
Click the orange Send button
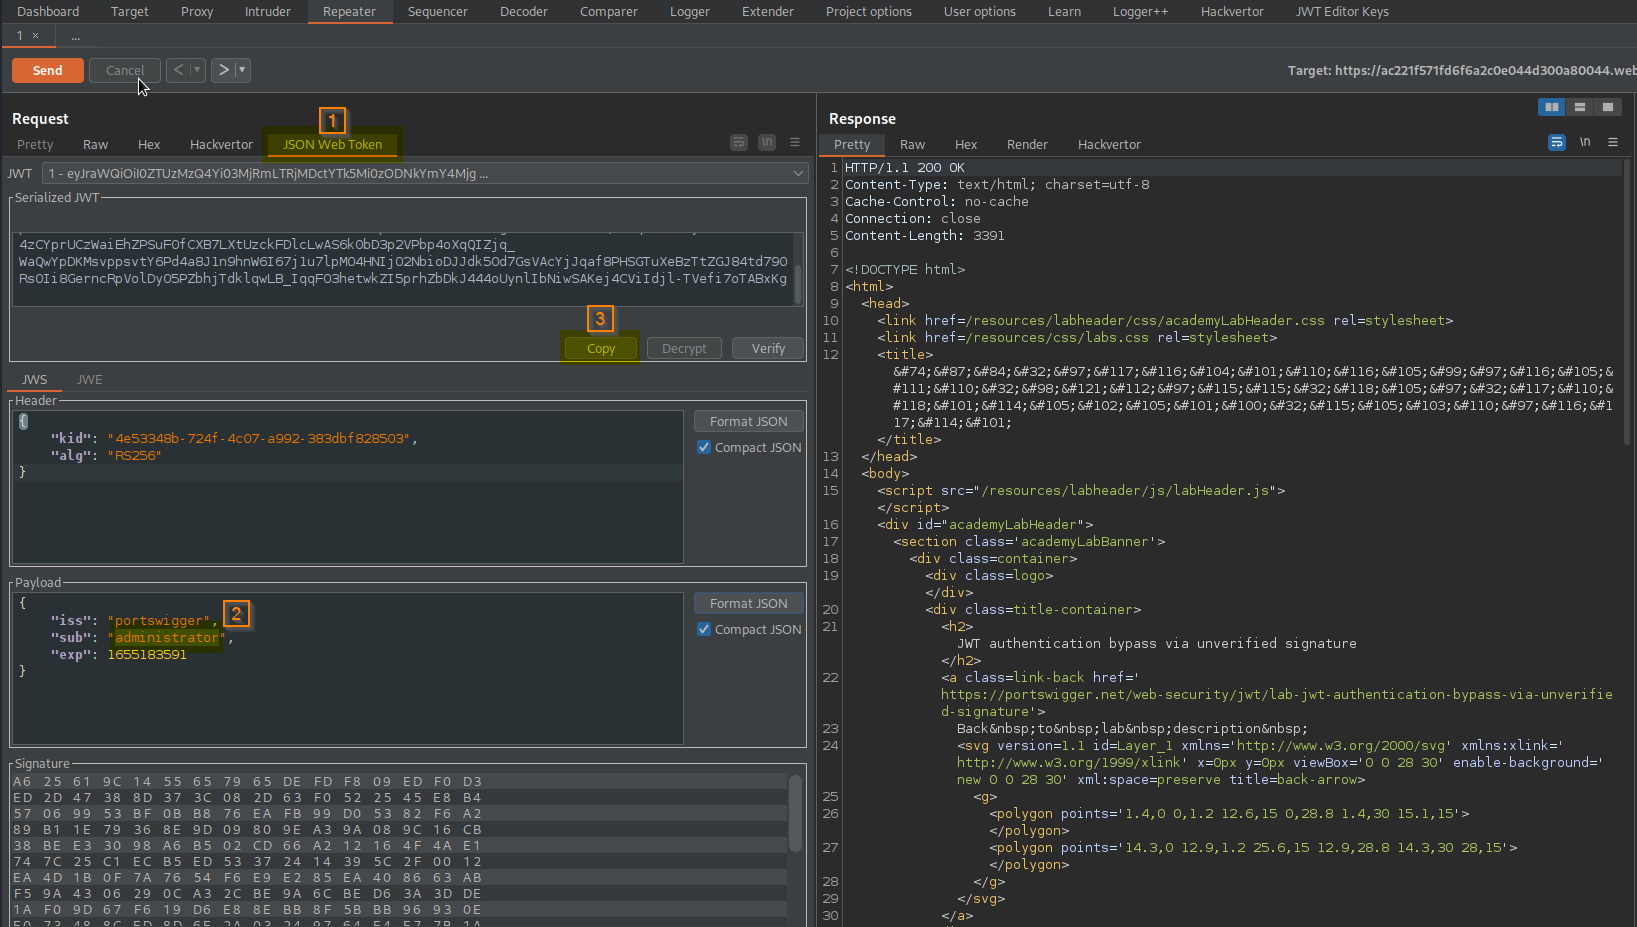click(x=47, y=70)
